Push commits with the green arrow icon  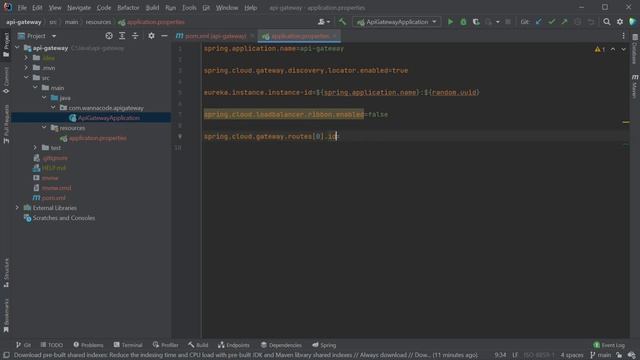pos(564,22)
